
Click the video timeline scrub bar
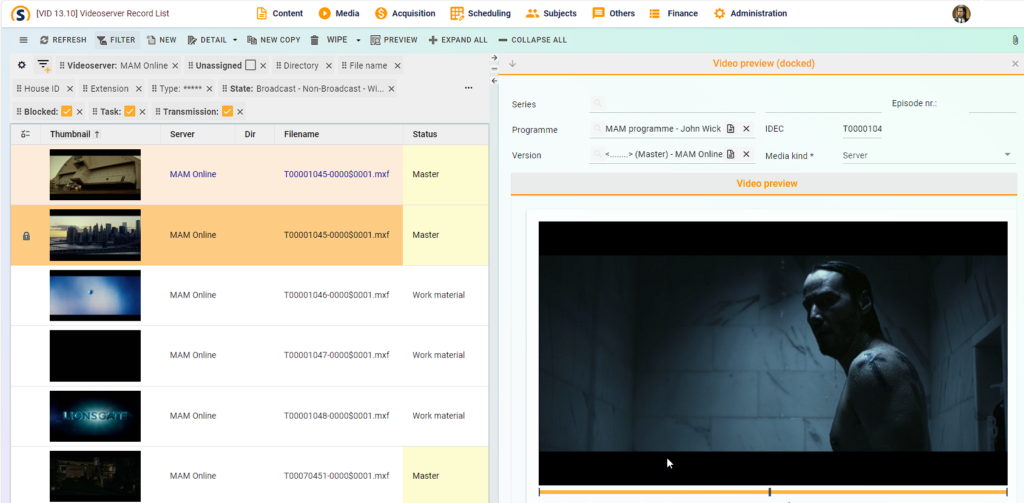pos(773,492)
